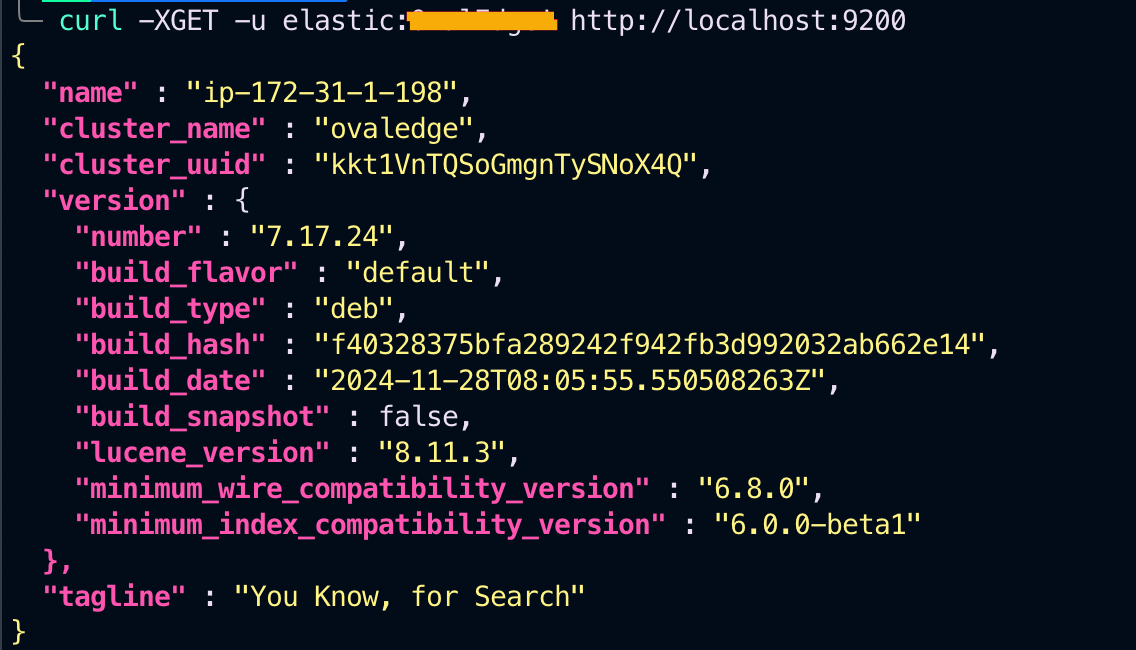1136x650 pixels.
Task: Click the "build_flavor" key
Action: pyautogui.click(x=187, y=273)
